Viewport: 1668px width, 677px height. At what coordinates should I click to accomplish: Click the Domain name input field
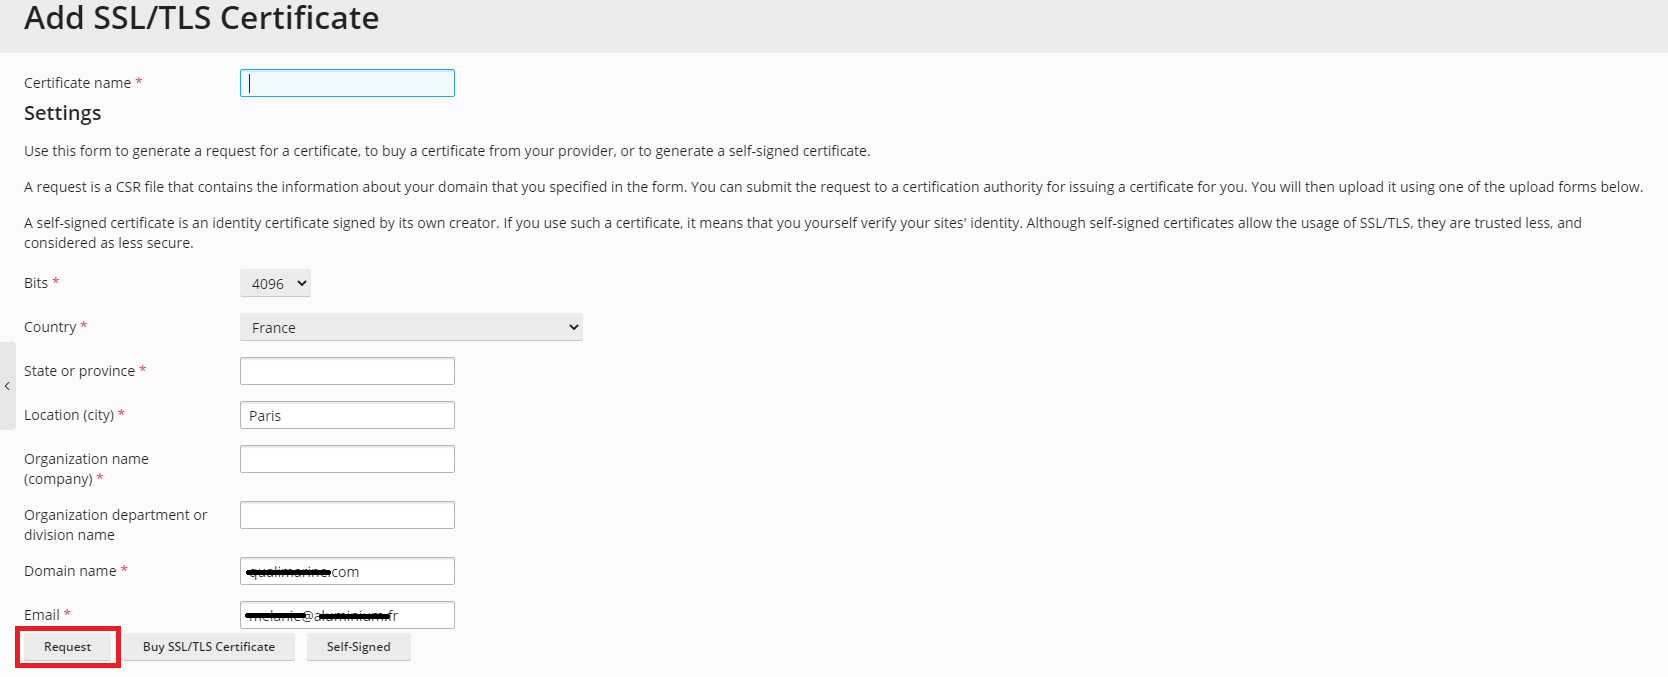347,571
